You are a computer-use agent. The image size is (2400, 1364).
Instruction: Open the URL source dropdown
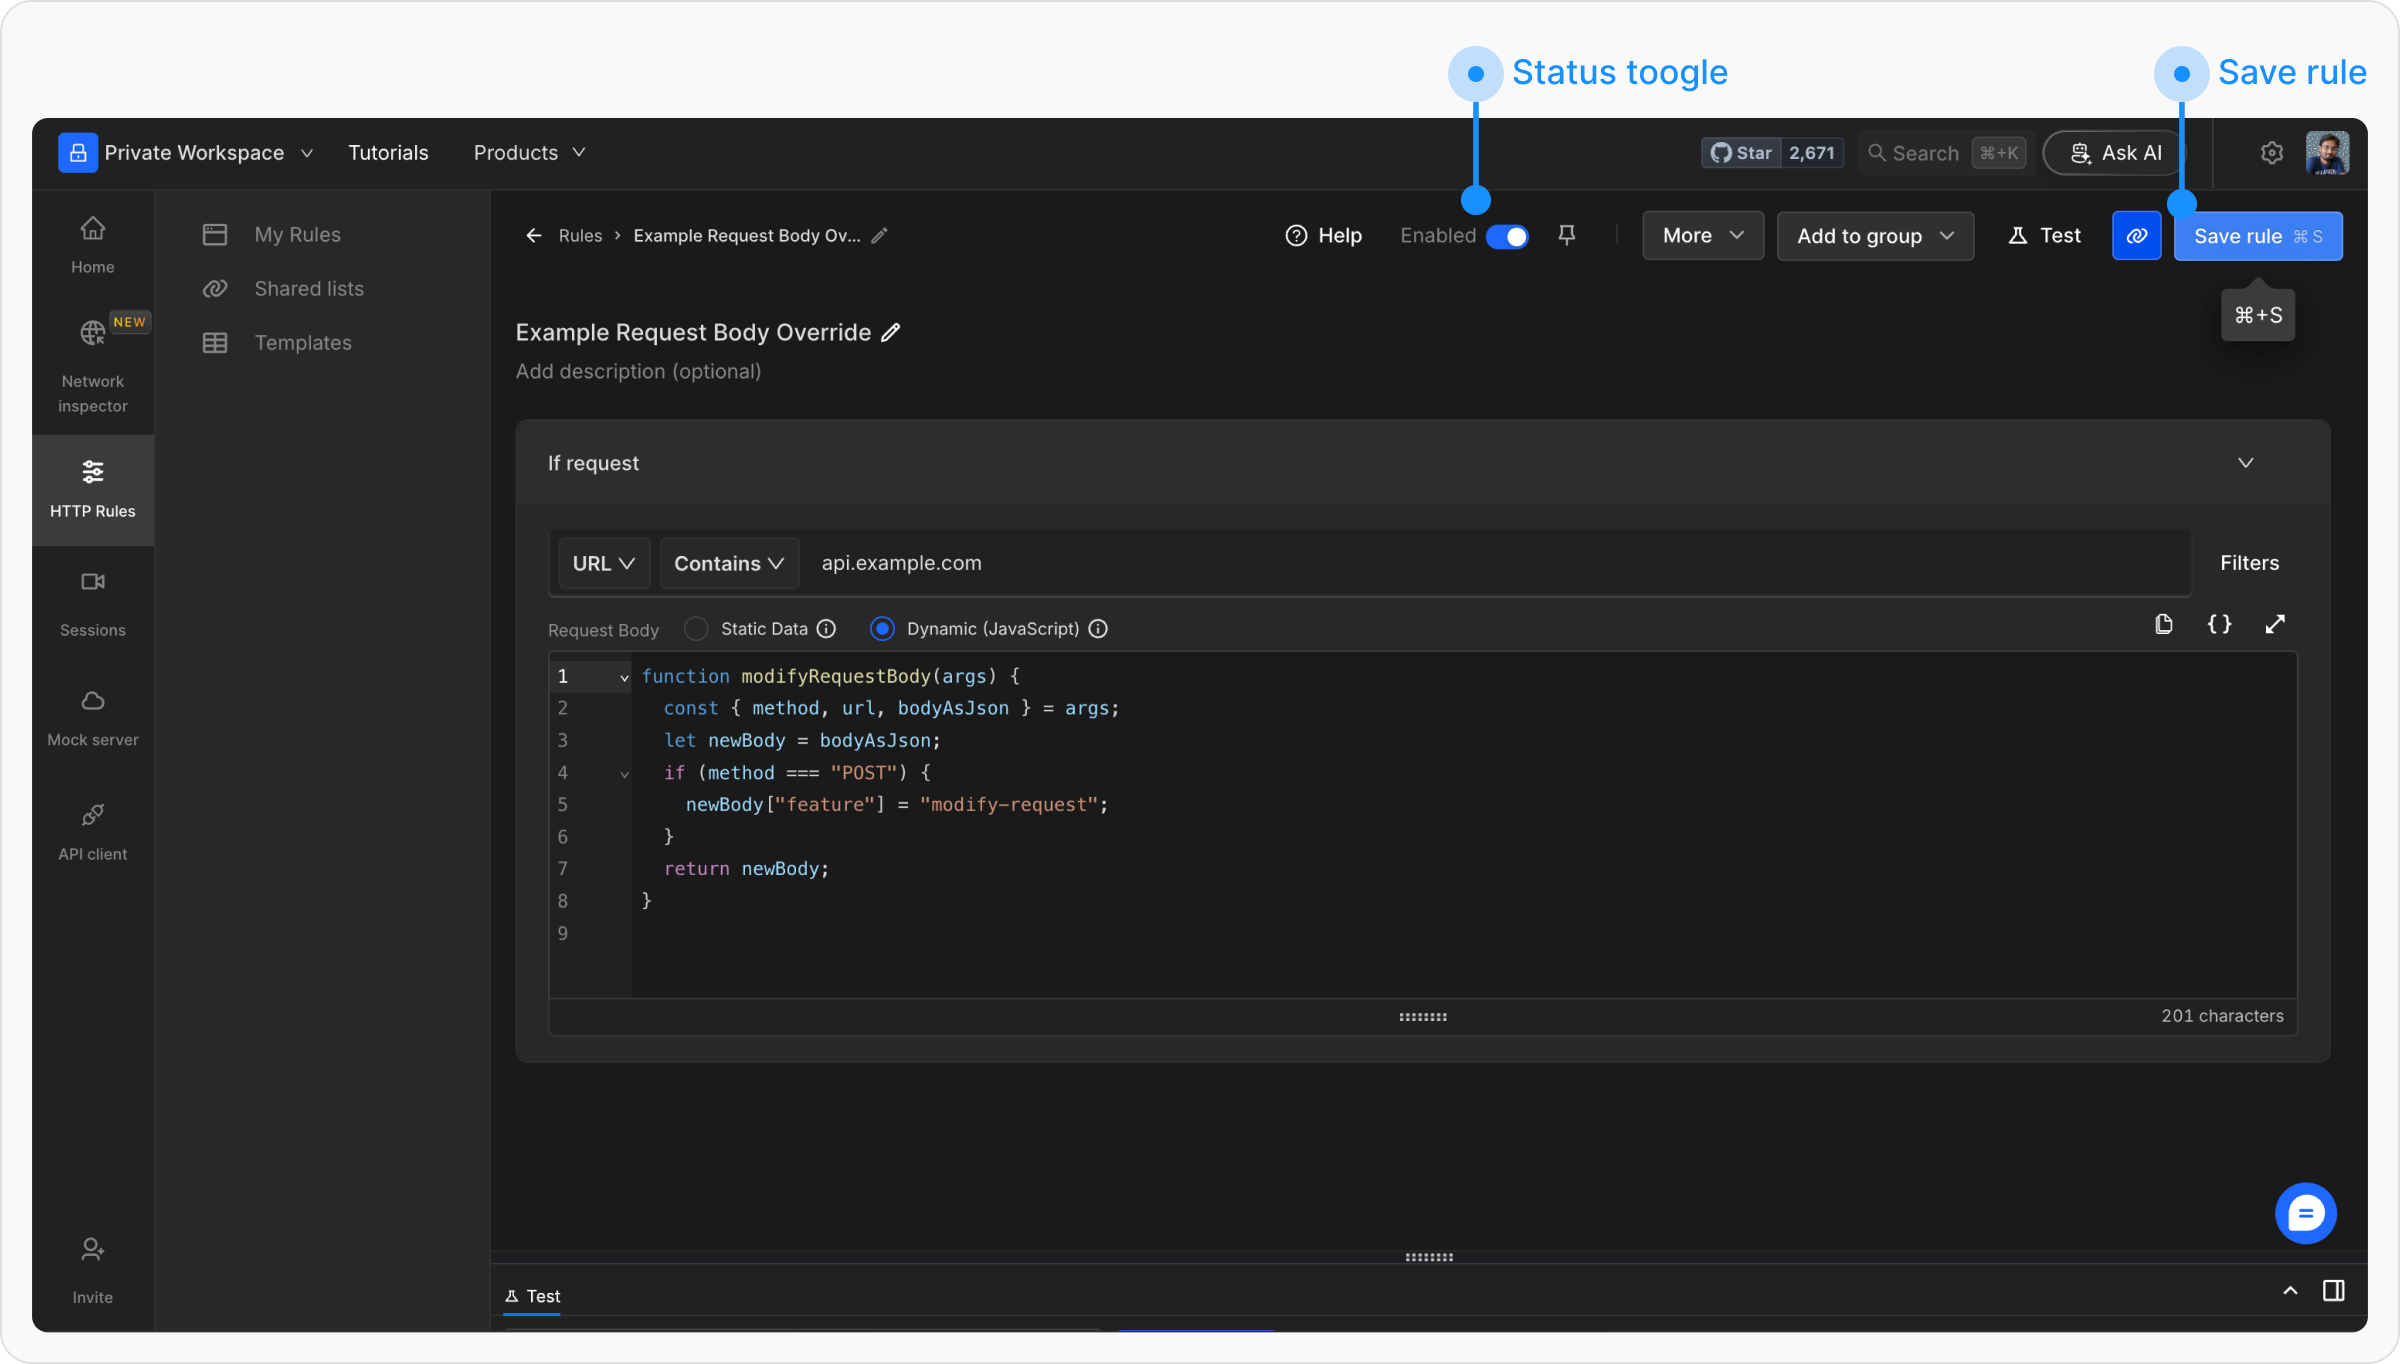click(x=603, y=563)
